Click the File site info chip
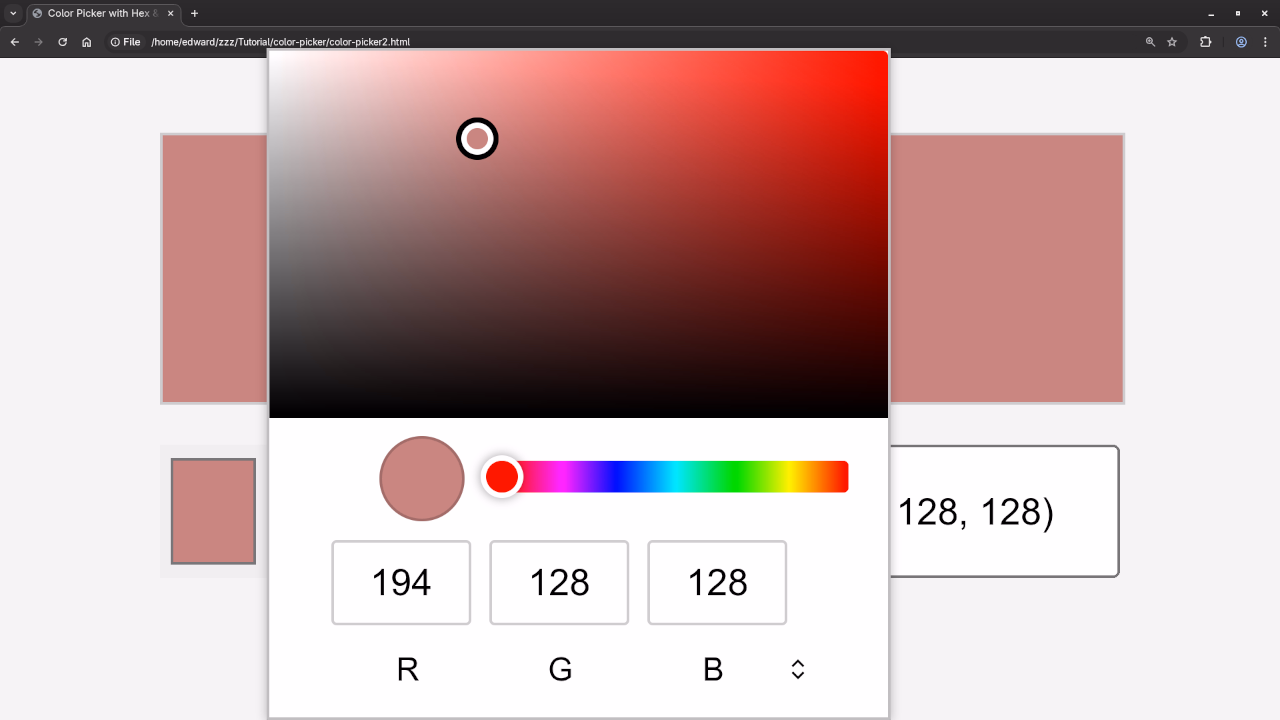The image size is (1280, 720). point(125,42)
